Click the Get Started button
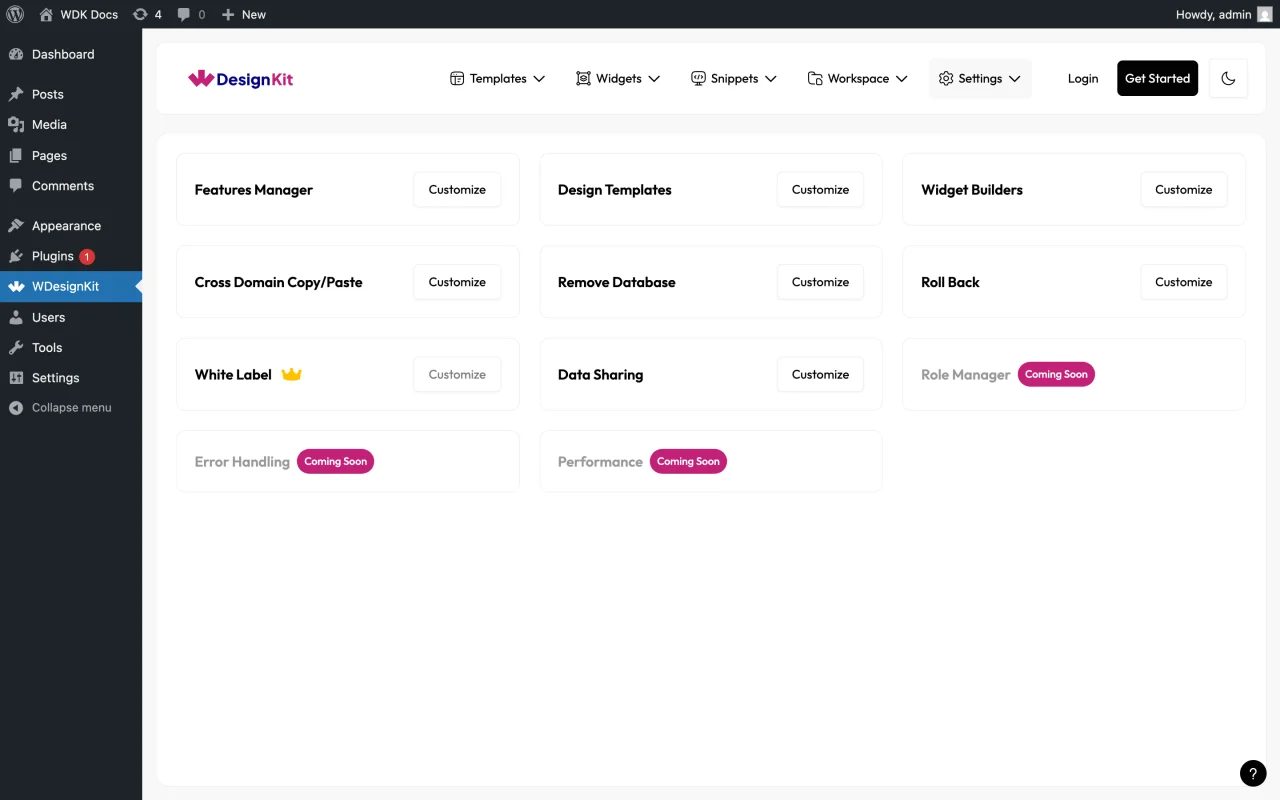Screen dimensions: 1280x800 (x=1157, y=78)
